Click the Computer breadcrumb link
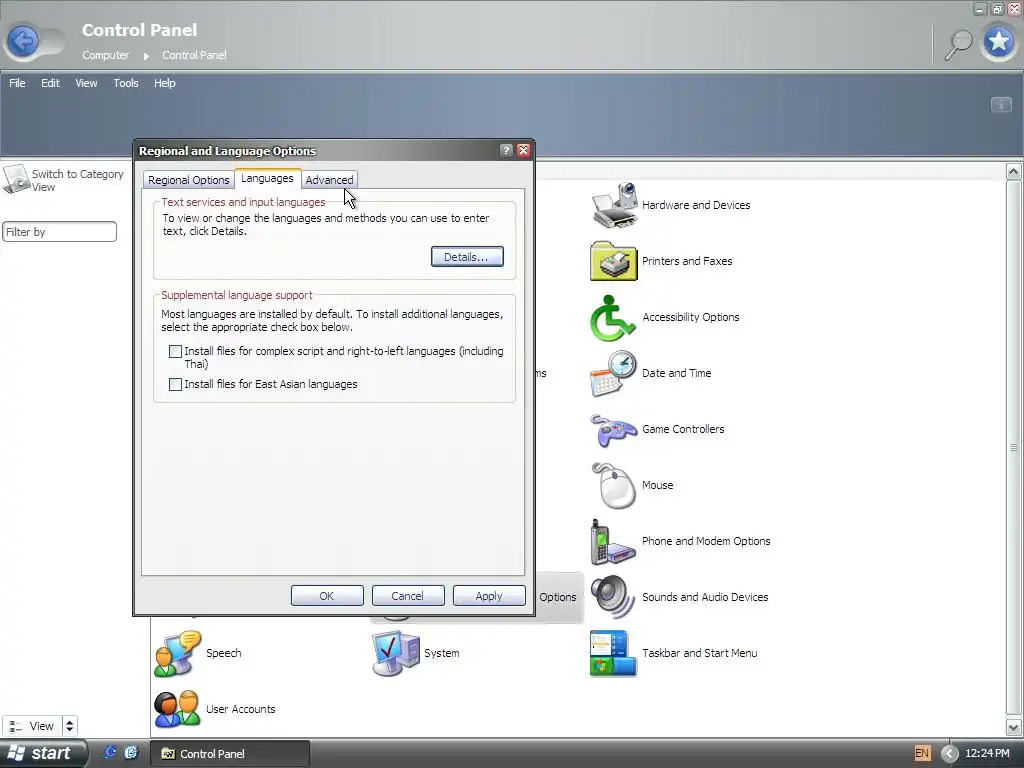This screenshot has height=768, width=1024. pyautogui.click(x=106, y=56)
